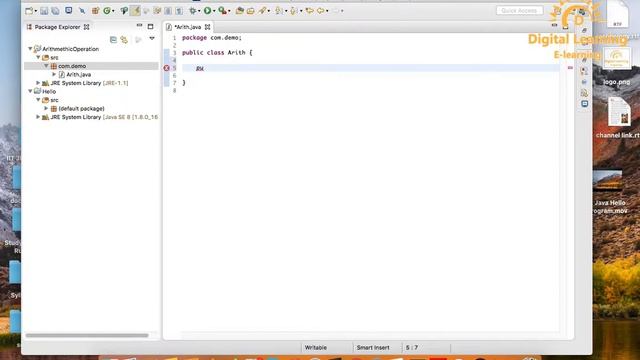The height and width of the screenshot is (360, 640).
Task: Click the error marker on line 5
Action: pos(167,68)
